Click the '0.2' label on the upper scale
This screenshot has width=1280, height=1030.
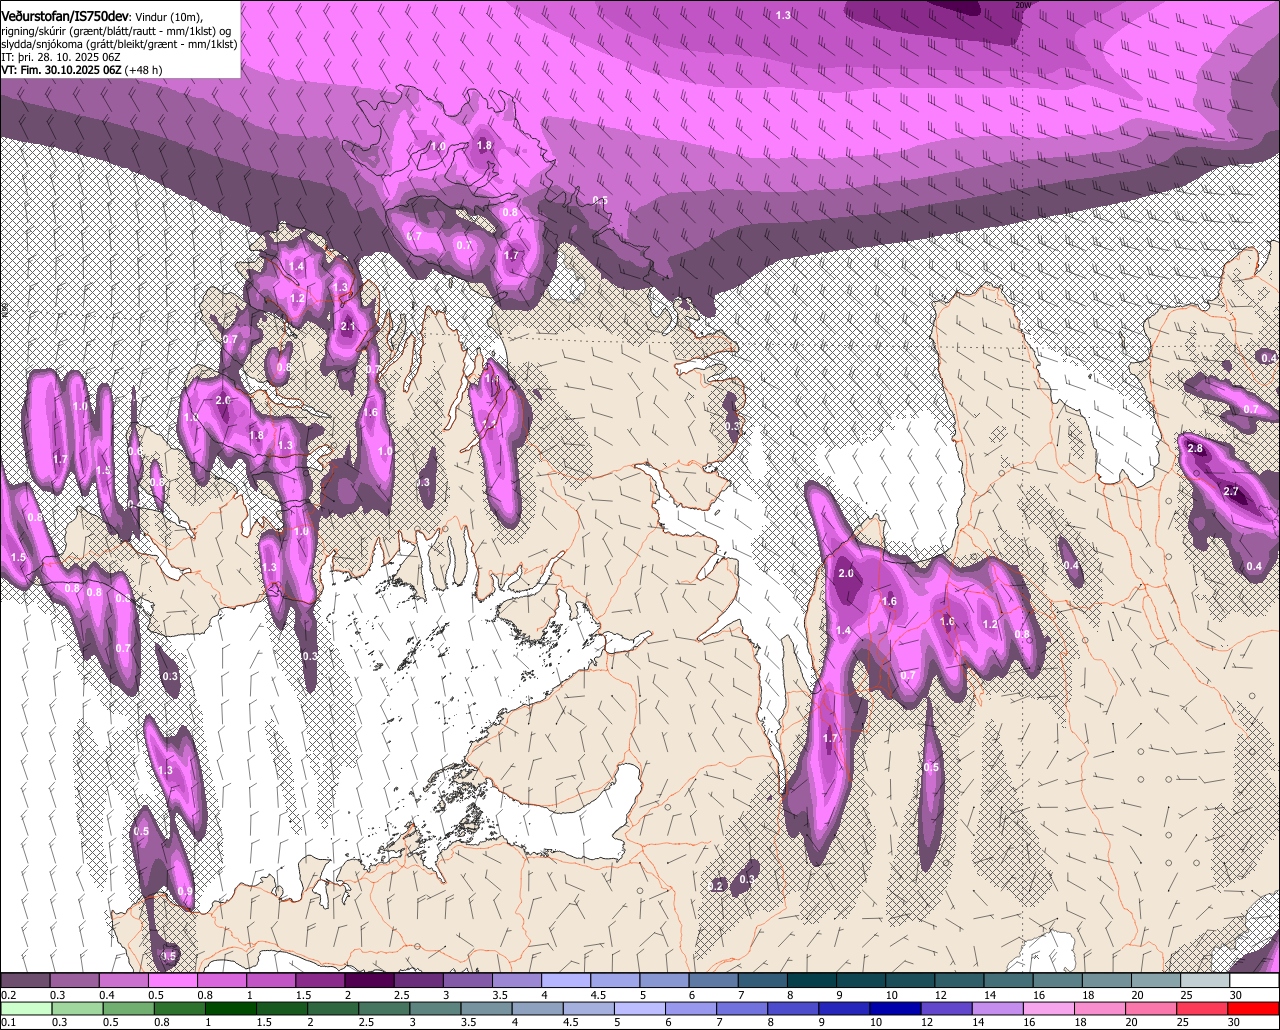[x=9, y=995]
